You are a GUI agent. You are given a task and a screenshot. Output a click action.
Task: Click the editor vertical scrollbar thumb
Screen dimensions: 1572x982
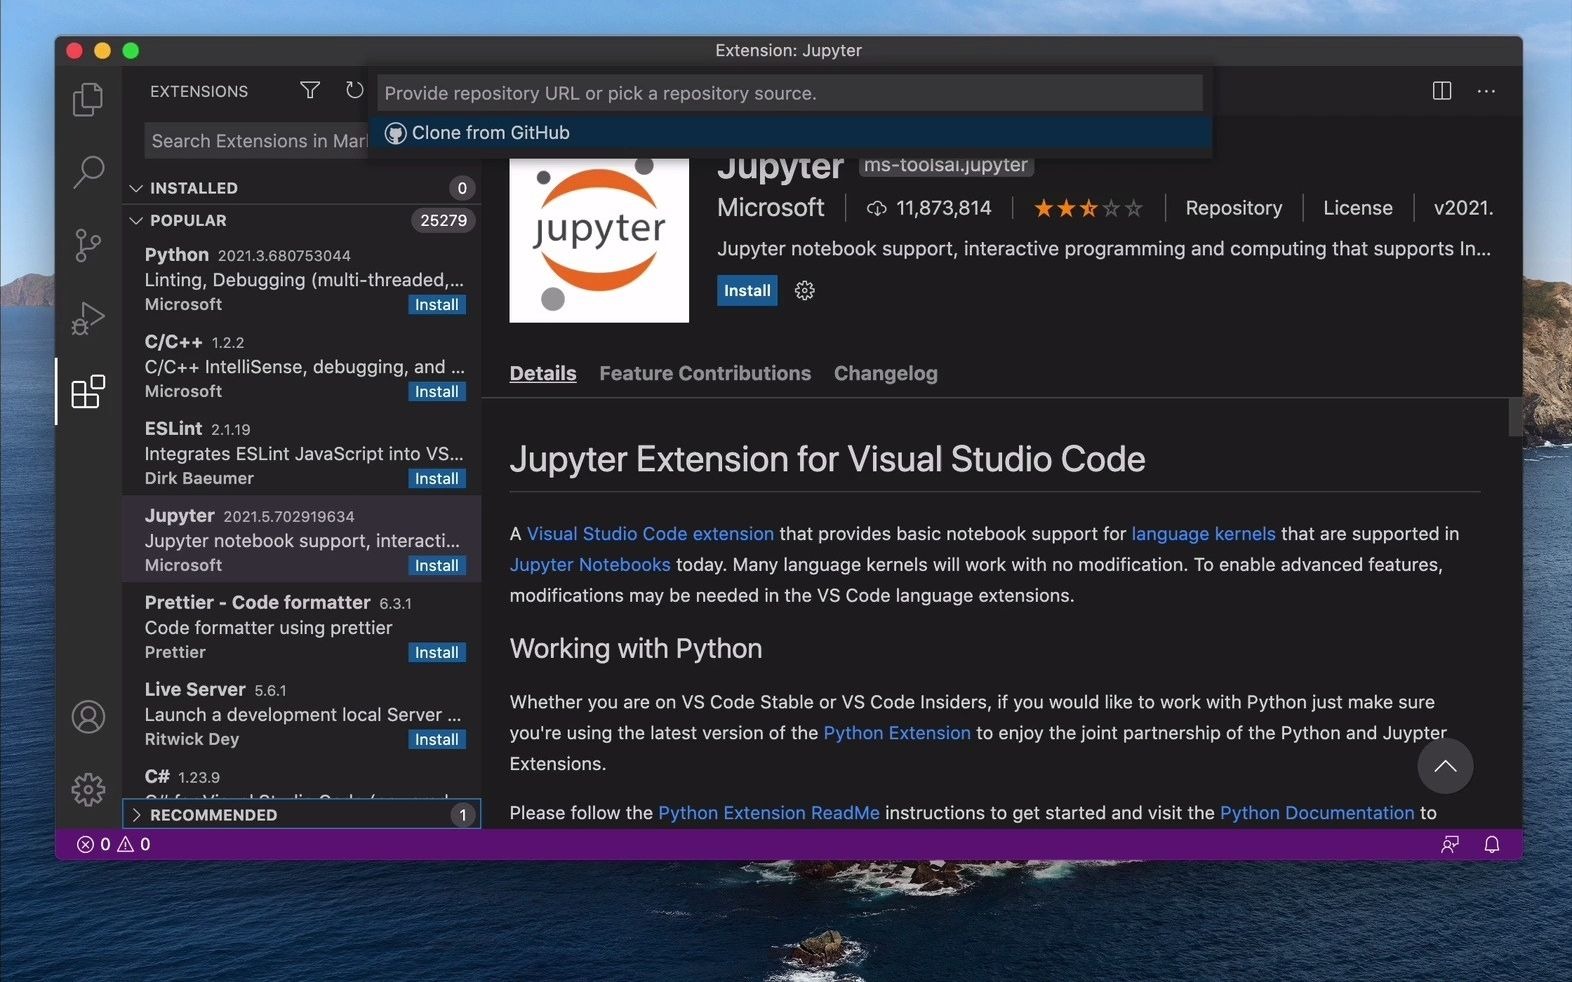1515,417
